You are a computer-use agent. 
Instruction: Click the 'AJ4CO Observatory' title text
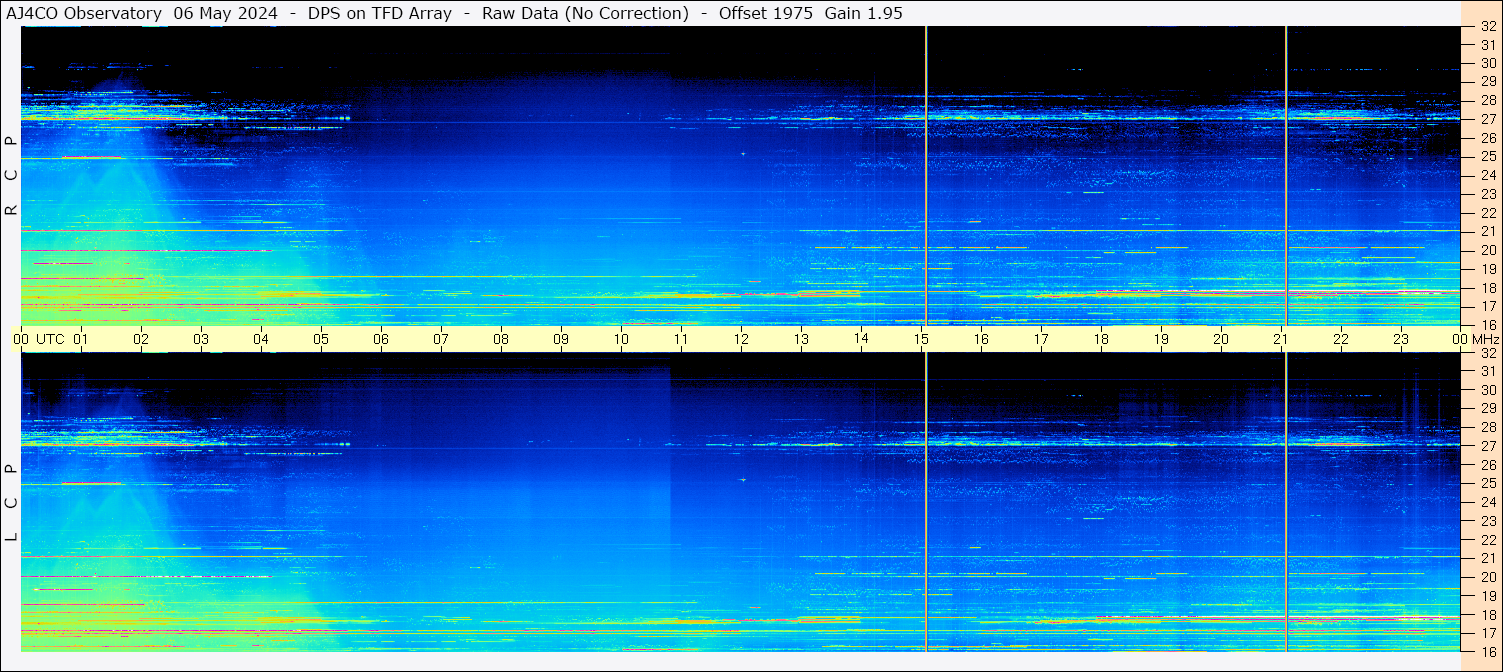point(84,13)
